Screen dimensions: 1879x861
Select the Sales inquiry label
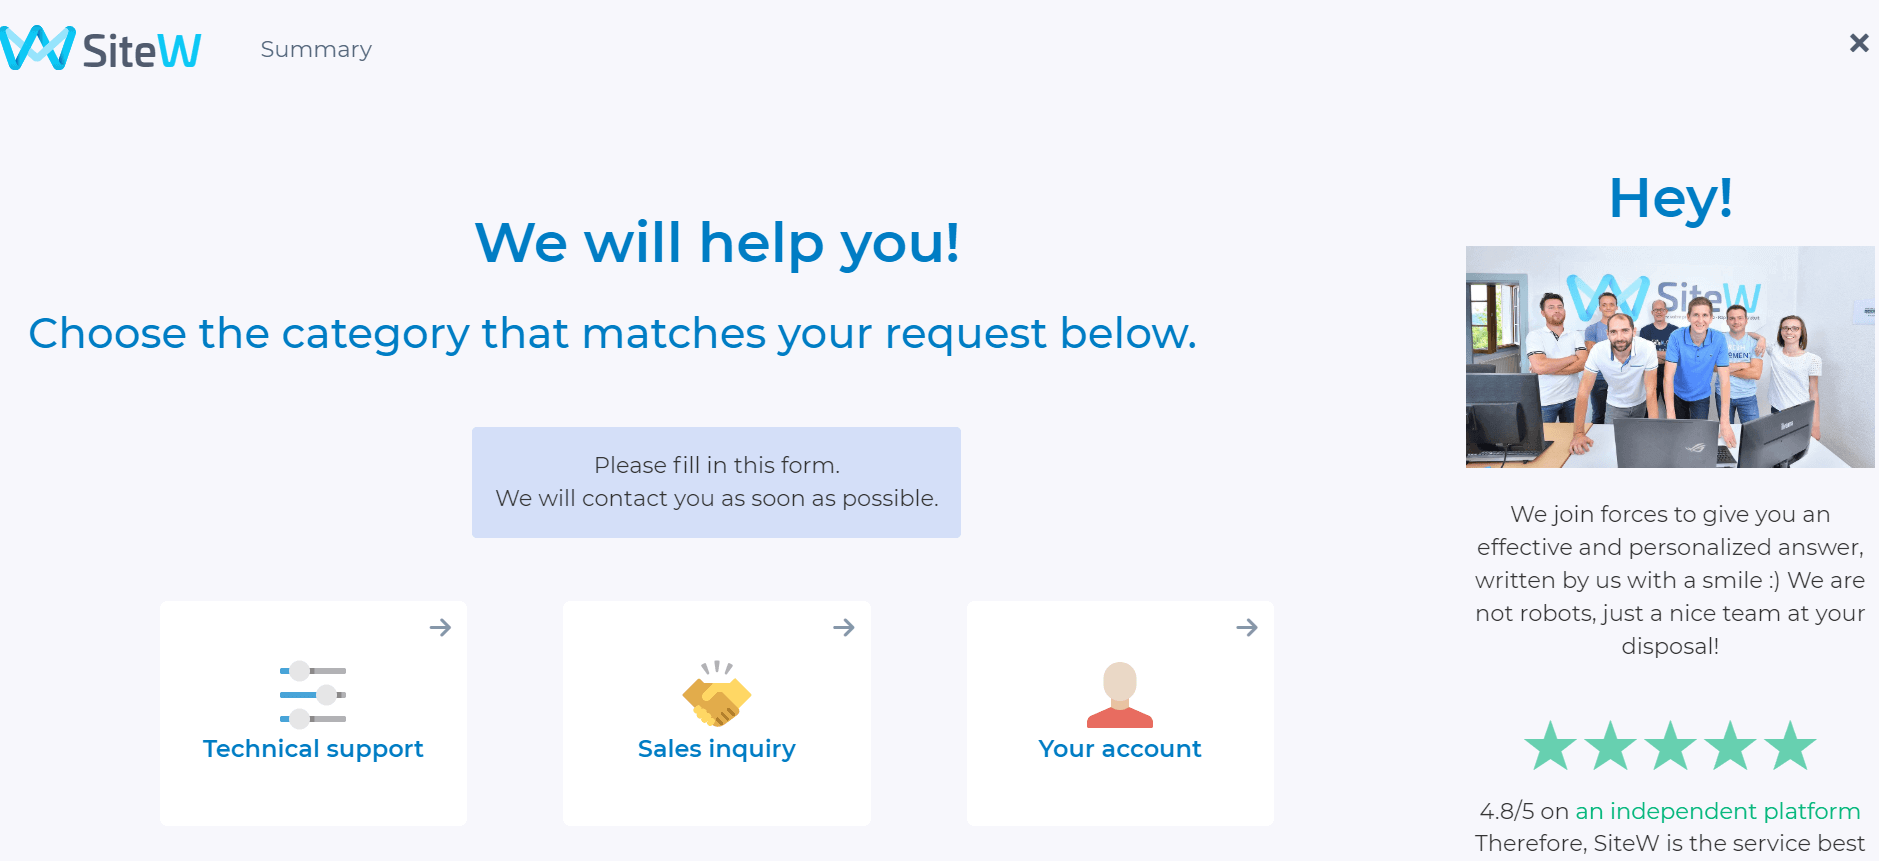717,749
